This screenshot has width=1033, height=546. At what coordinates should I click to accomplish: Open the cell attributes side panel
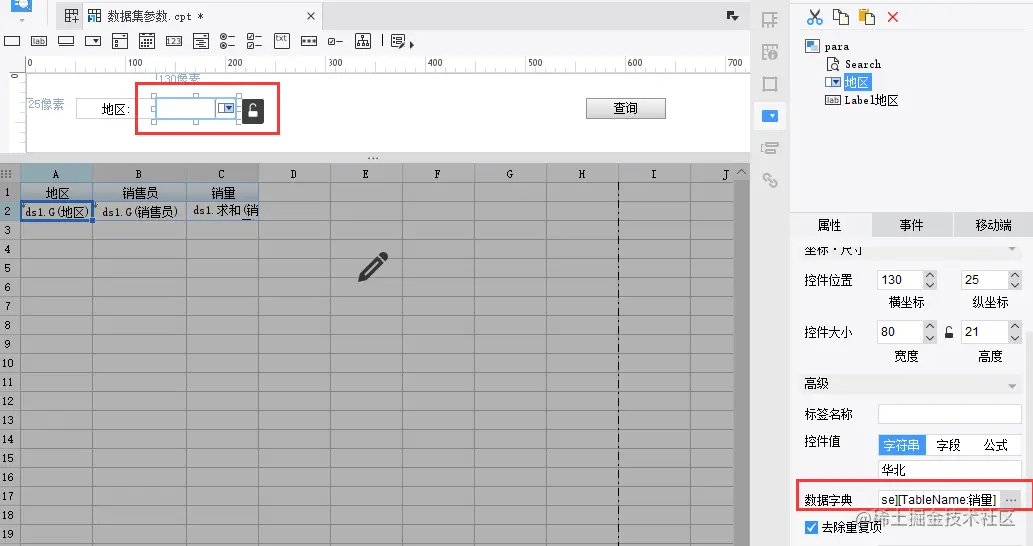(x=769, y=52)
